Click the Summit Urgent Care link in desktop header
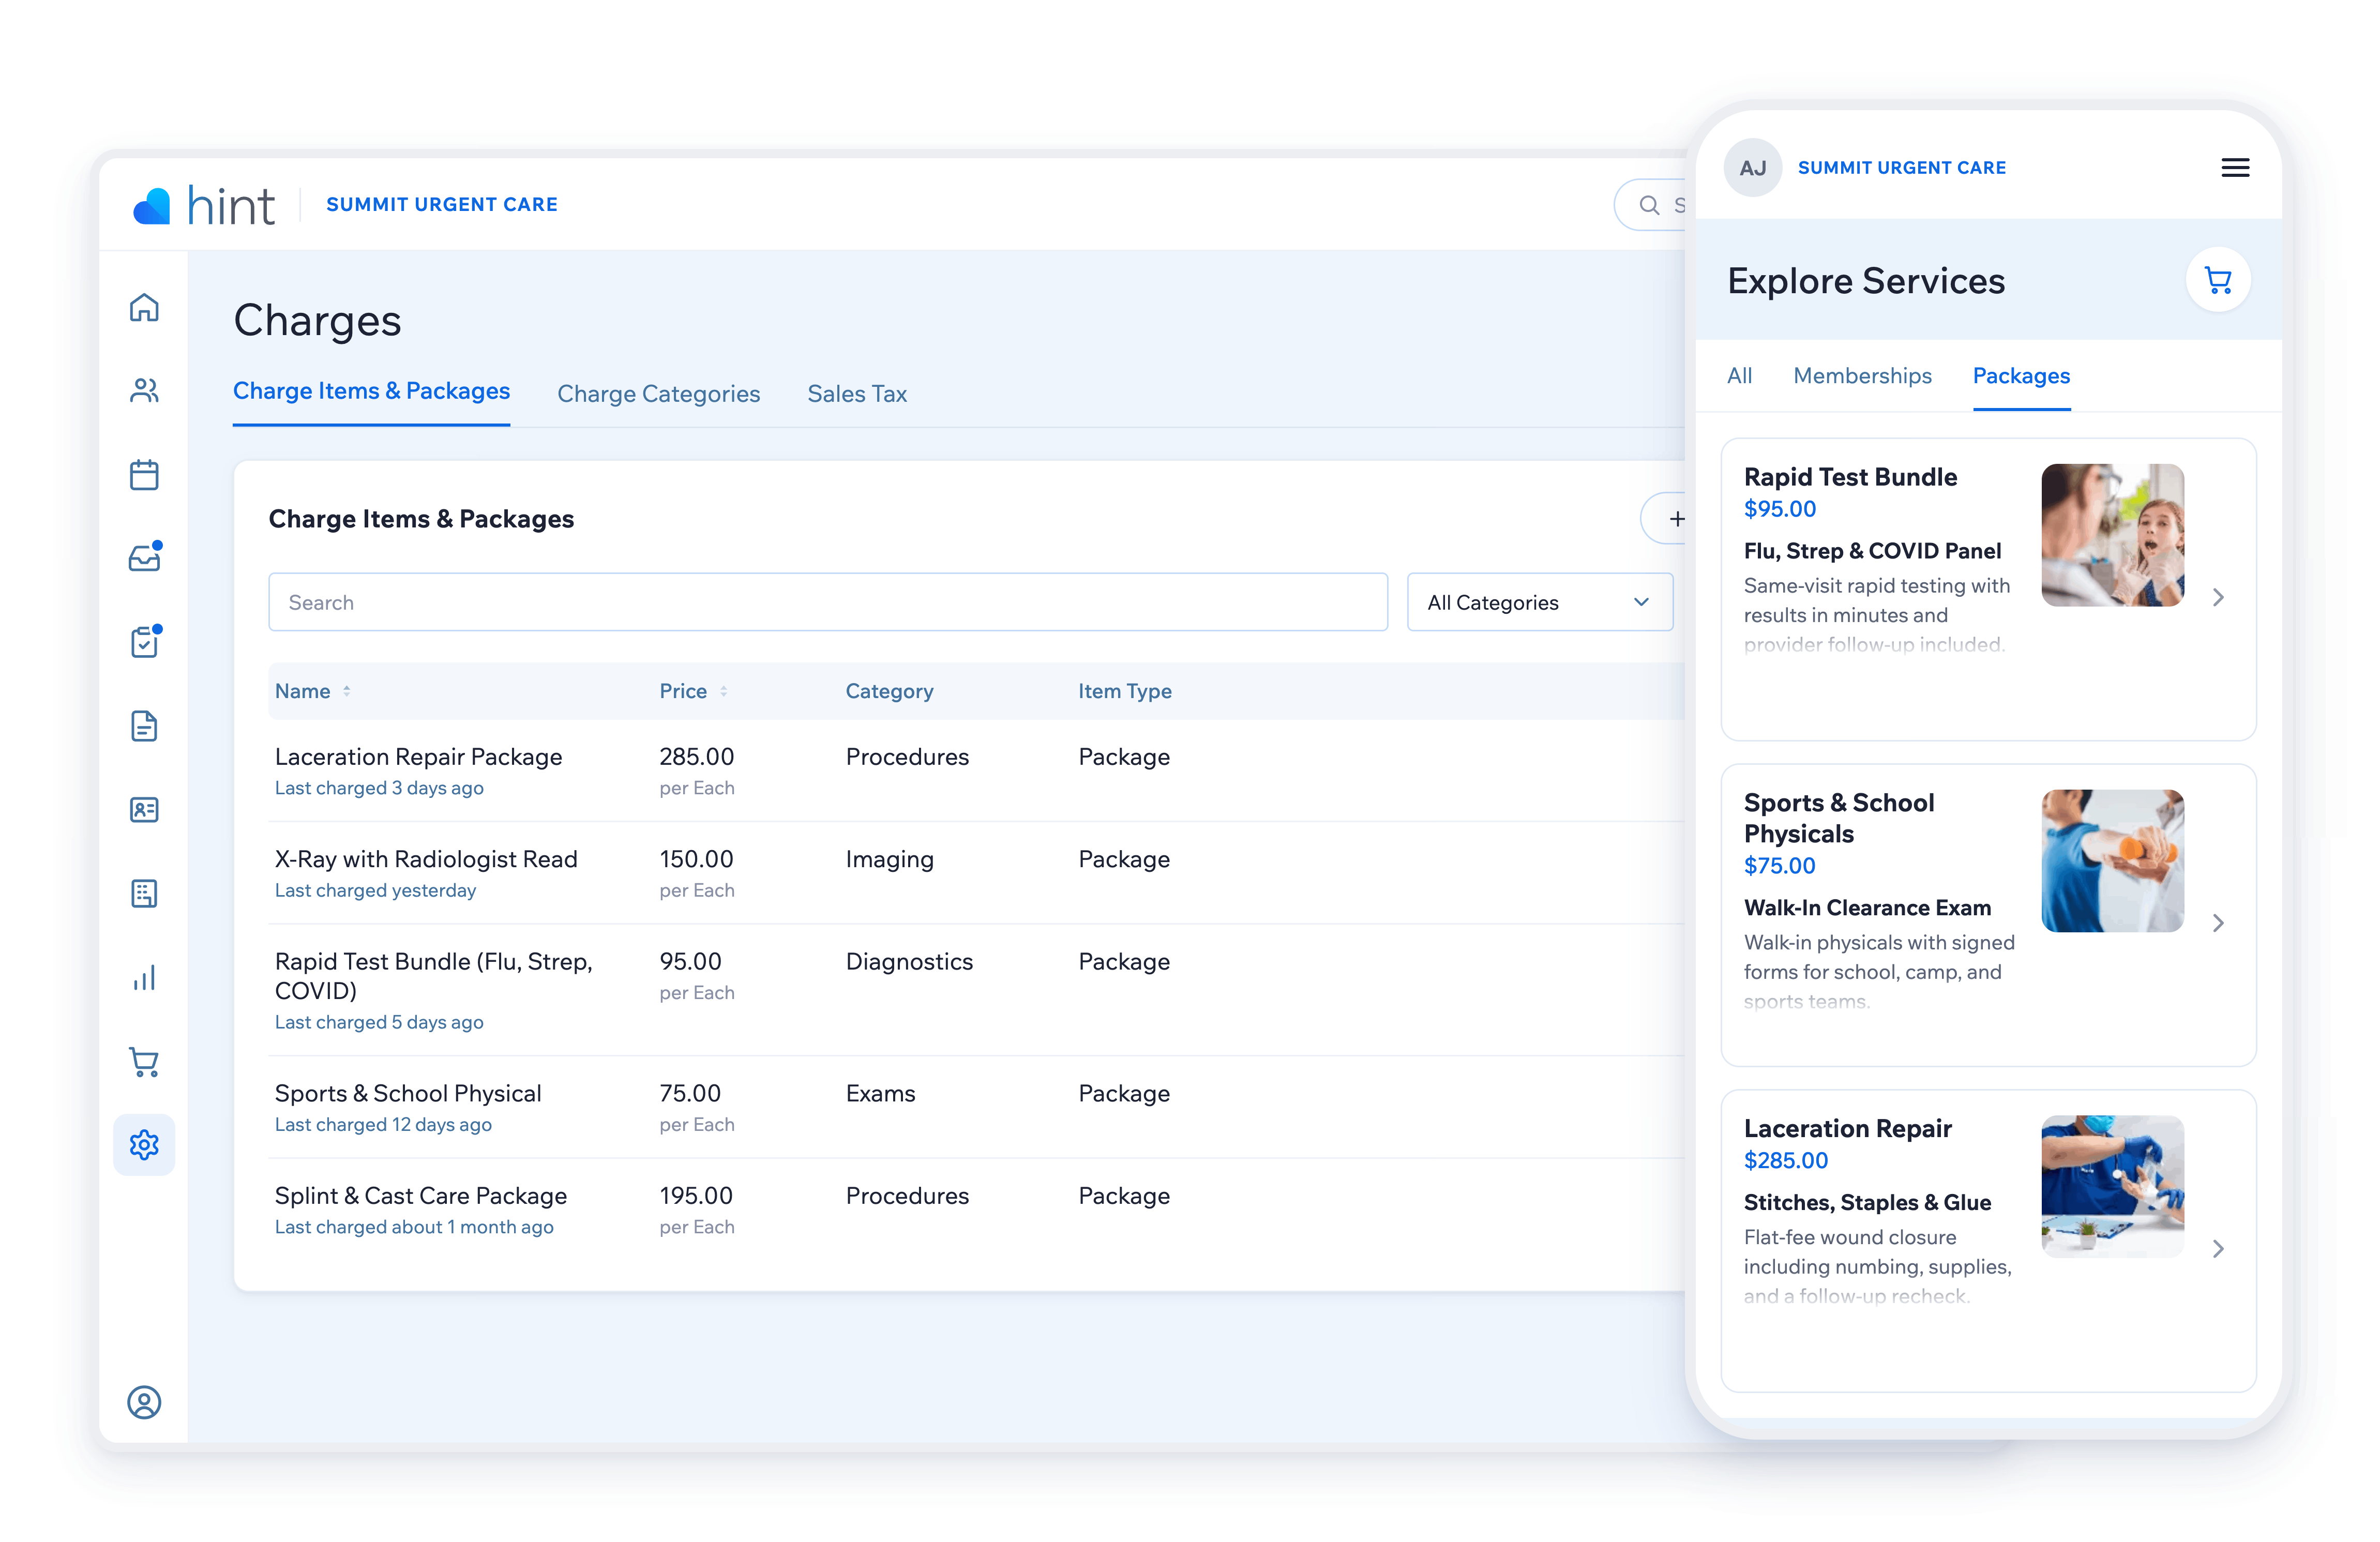2380x1542 pixels. pos(442,205)
